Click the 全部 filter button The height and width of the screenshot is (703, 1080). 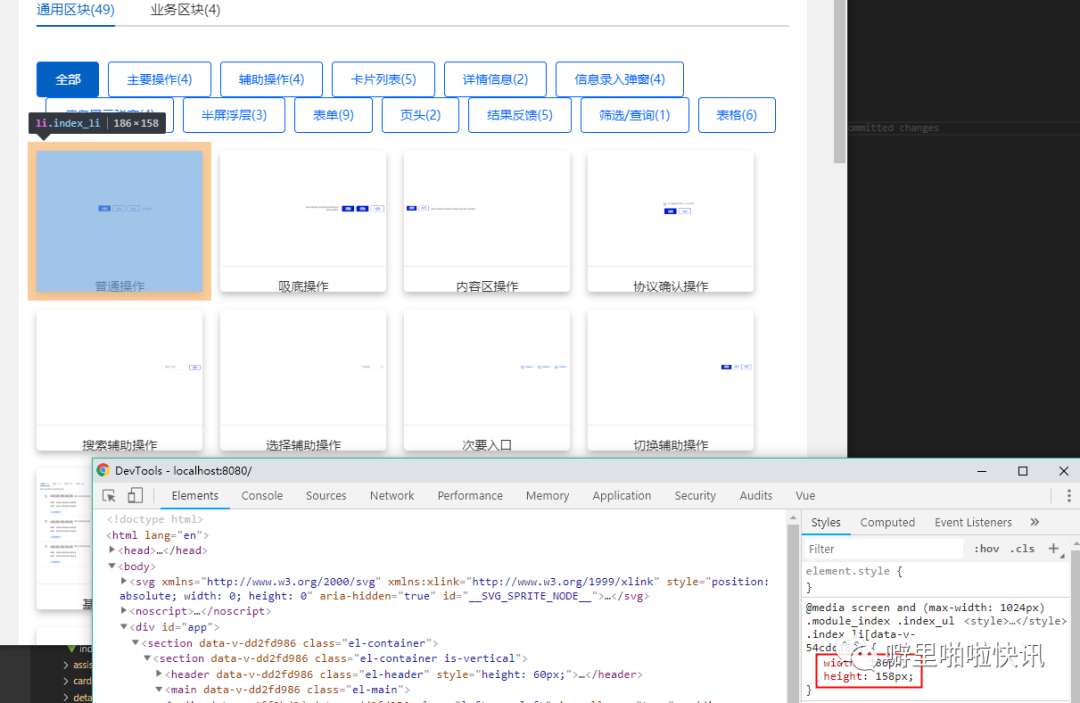click(68, 79)
